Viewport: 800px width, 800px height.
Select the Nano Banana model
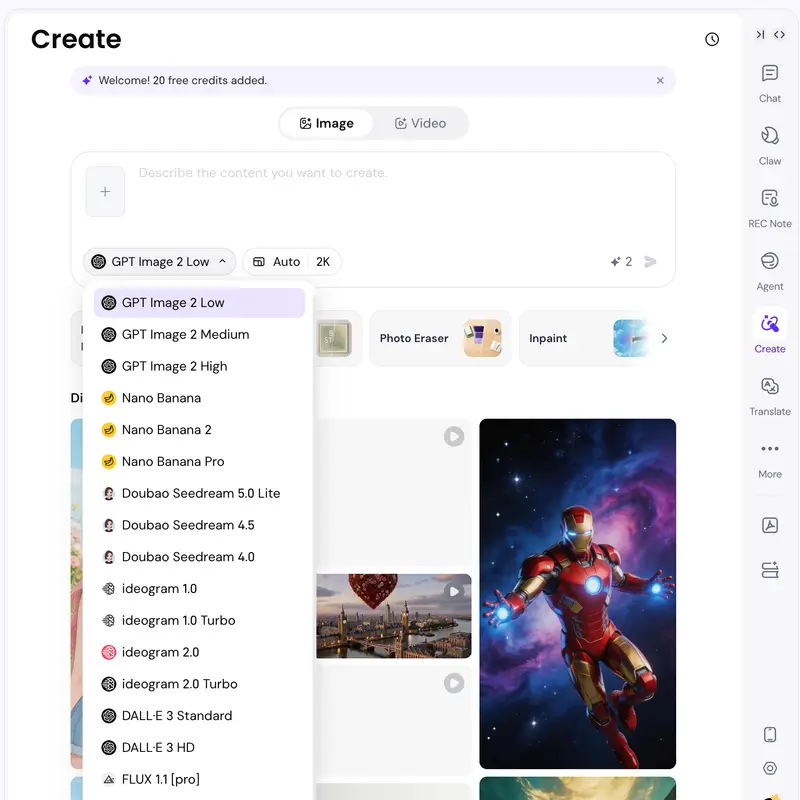coord(199,398)
